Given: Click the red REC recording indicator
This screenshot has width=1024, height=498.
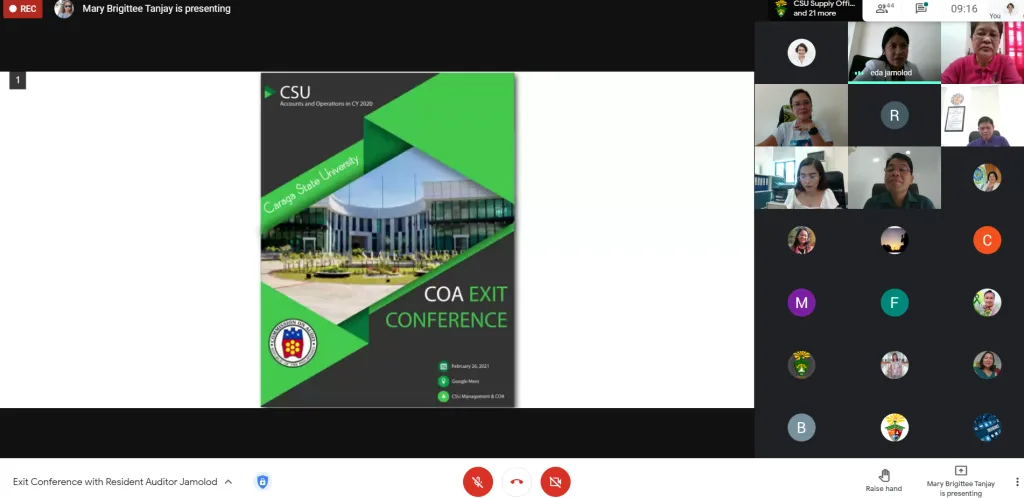Looking at the screenshot, I should pos(23,9).
